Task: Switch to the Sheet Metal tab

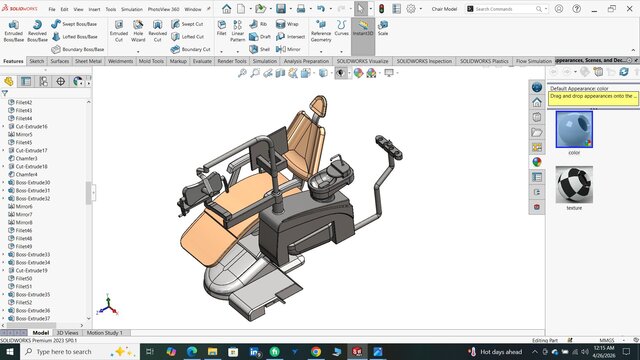Action: pyautogui.click(x=88, y=61)
